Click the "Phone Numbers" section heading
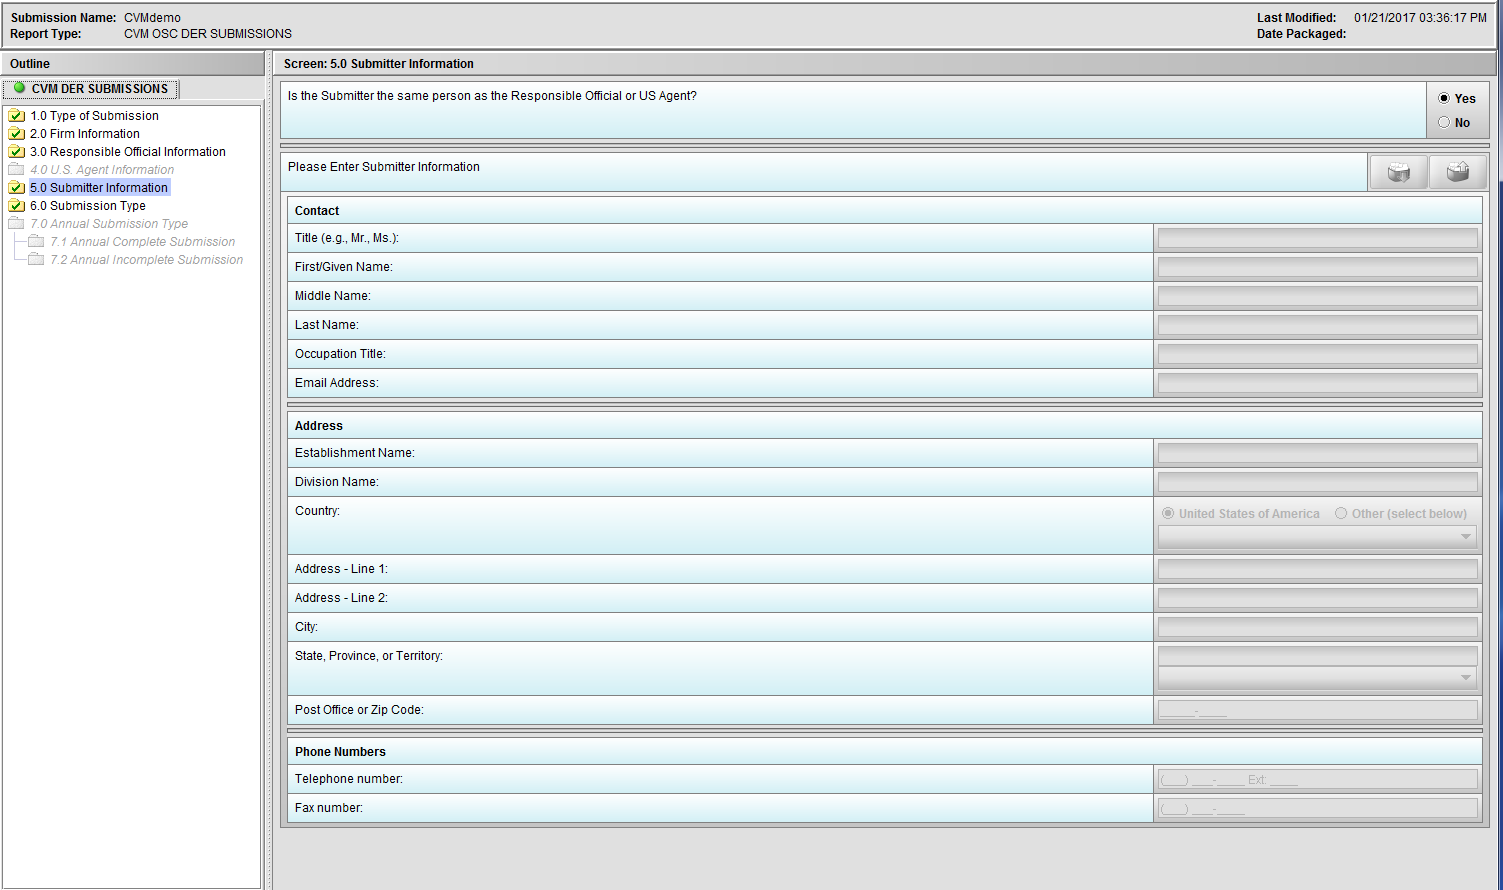1503x890 pixels. [x=340, y=752]
